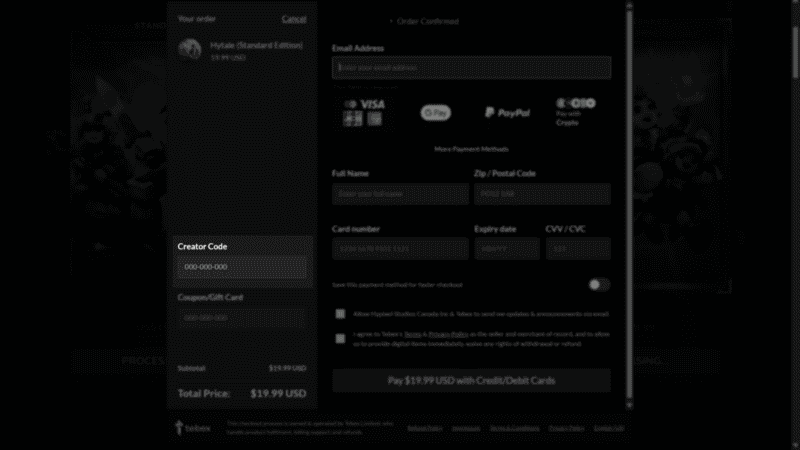This screenshot has width=800, height=450.
Task: Click Pay $19.99 USD with Credit/Debit Cards
Action: click(x=471, y=381)
